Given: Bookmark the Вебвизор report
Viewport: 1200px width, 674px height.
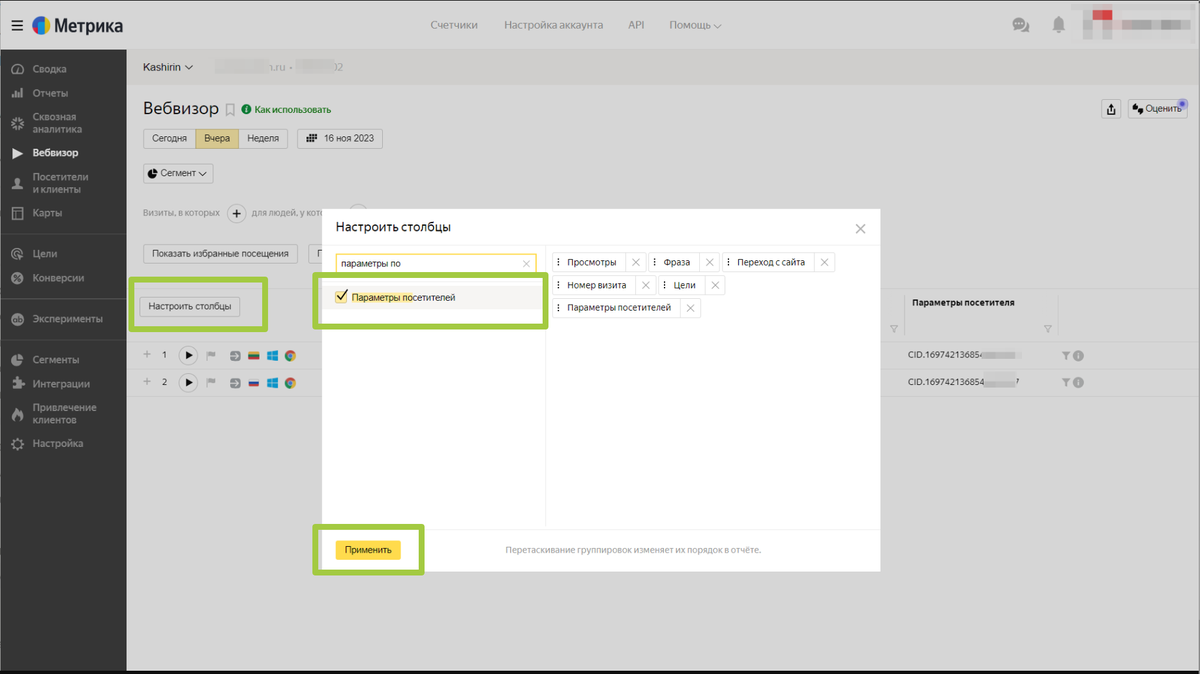Looking at the screenshot, I should tap(230, 109).
